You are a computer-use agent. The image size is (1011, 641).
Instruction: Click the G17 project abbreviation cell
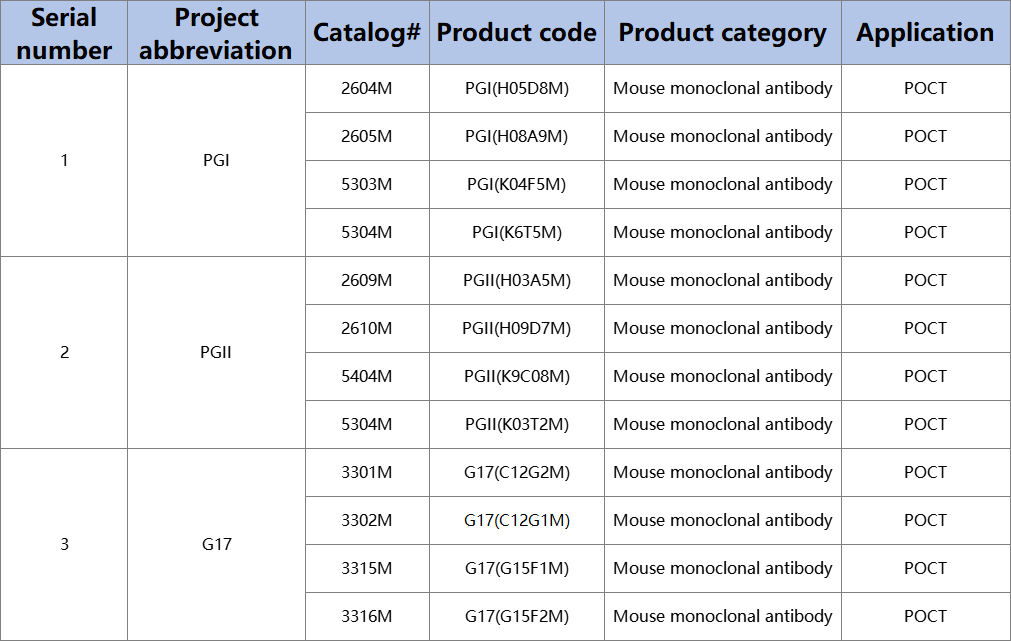(x=216, y=544)
